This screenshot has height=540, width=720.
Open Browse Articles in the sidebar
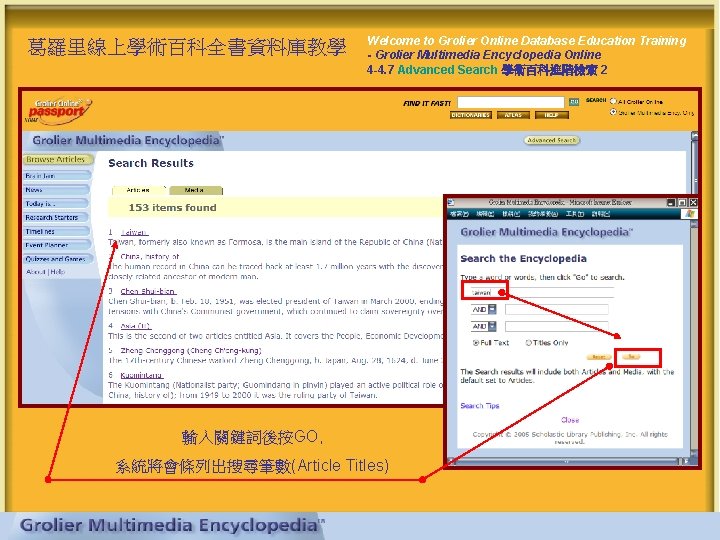click(56, 159)
